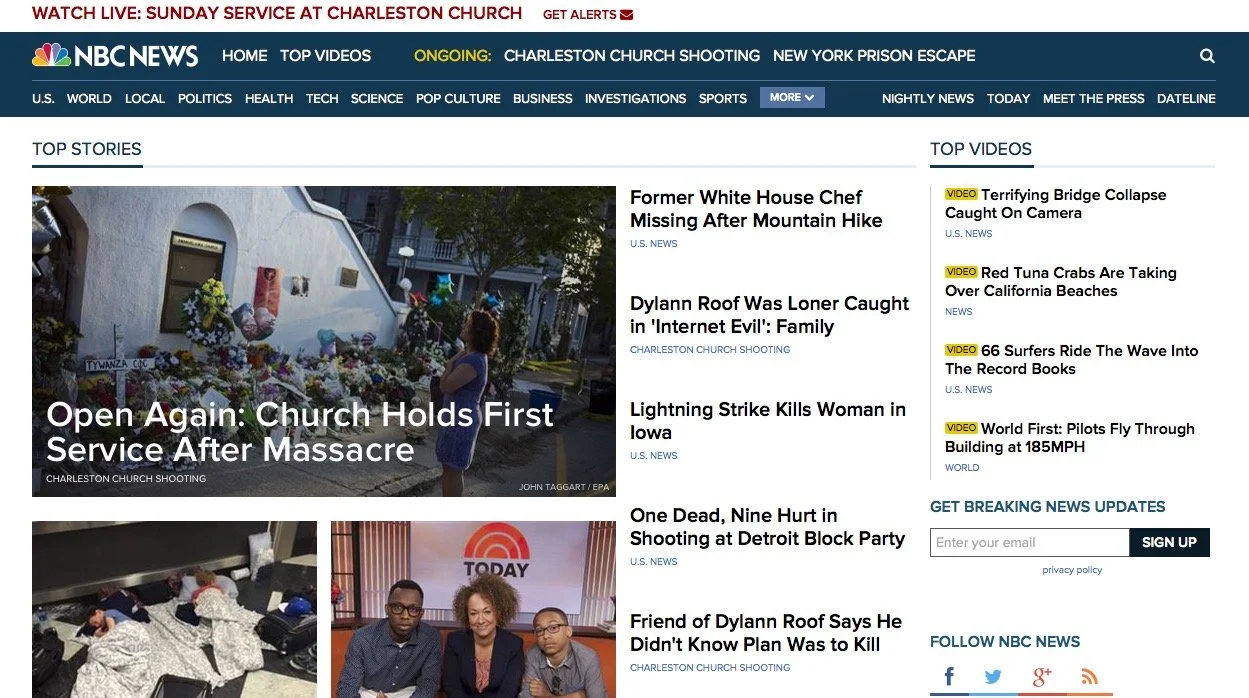1249x698 pixels.
Task: Open the RSS feed icon
Action: 1089,677
